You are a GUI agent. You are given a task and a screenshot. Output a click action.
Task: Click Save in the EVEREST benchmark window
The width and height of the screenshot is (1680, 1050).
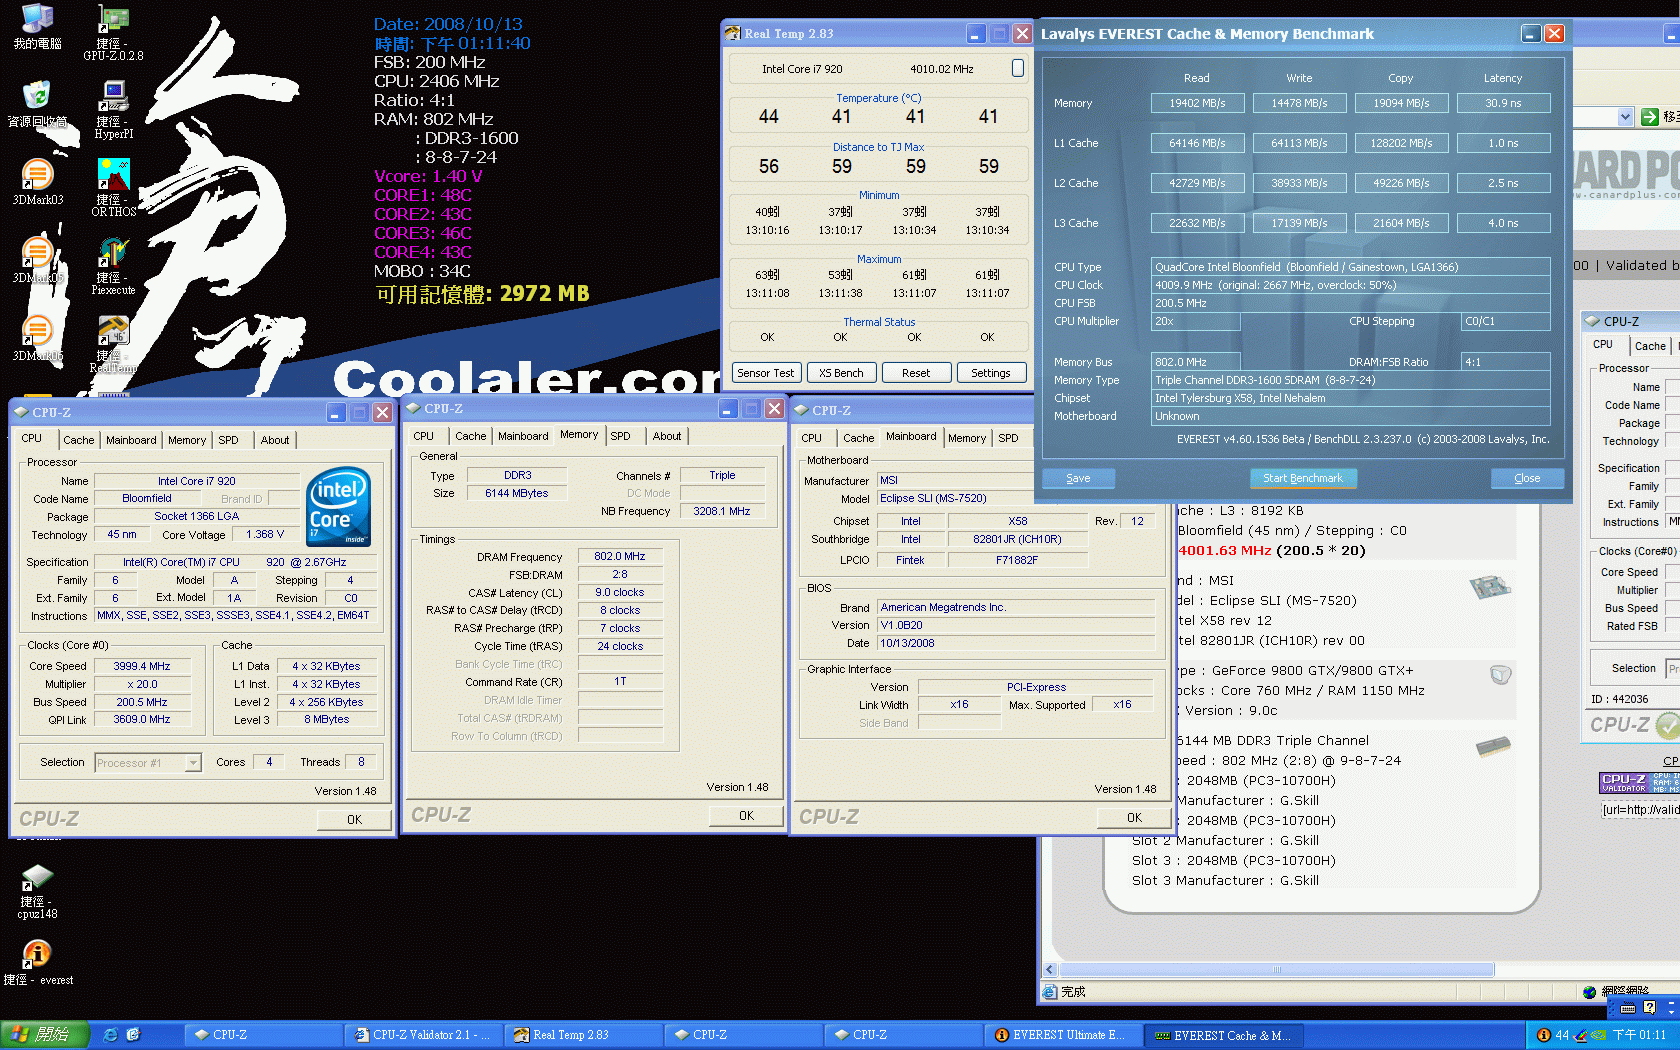point(1078,478)
